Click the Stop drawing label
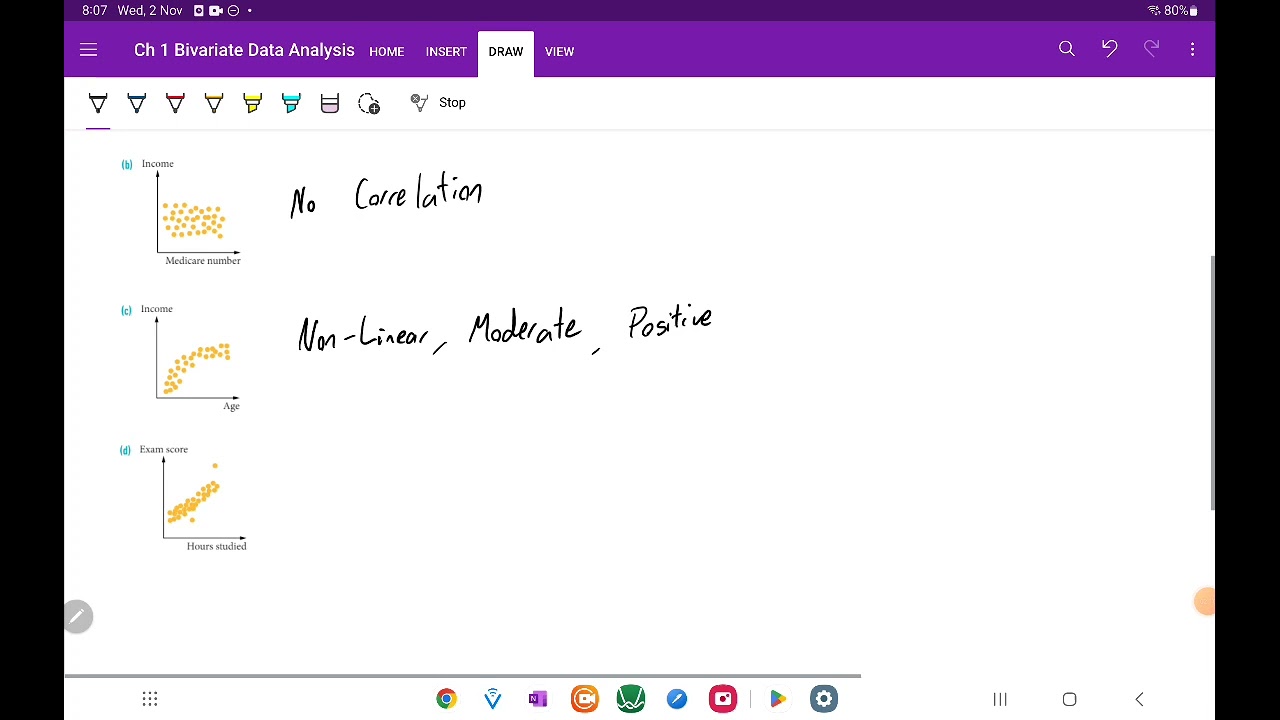This screenshot has height=720, width=1280. 452,102
